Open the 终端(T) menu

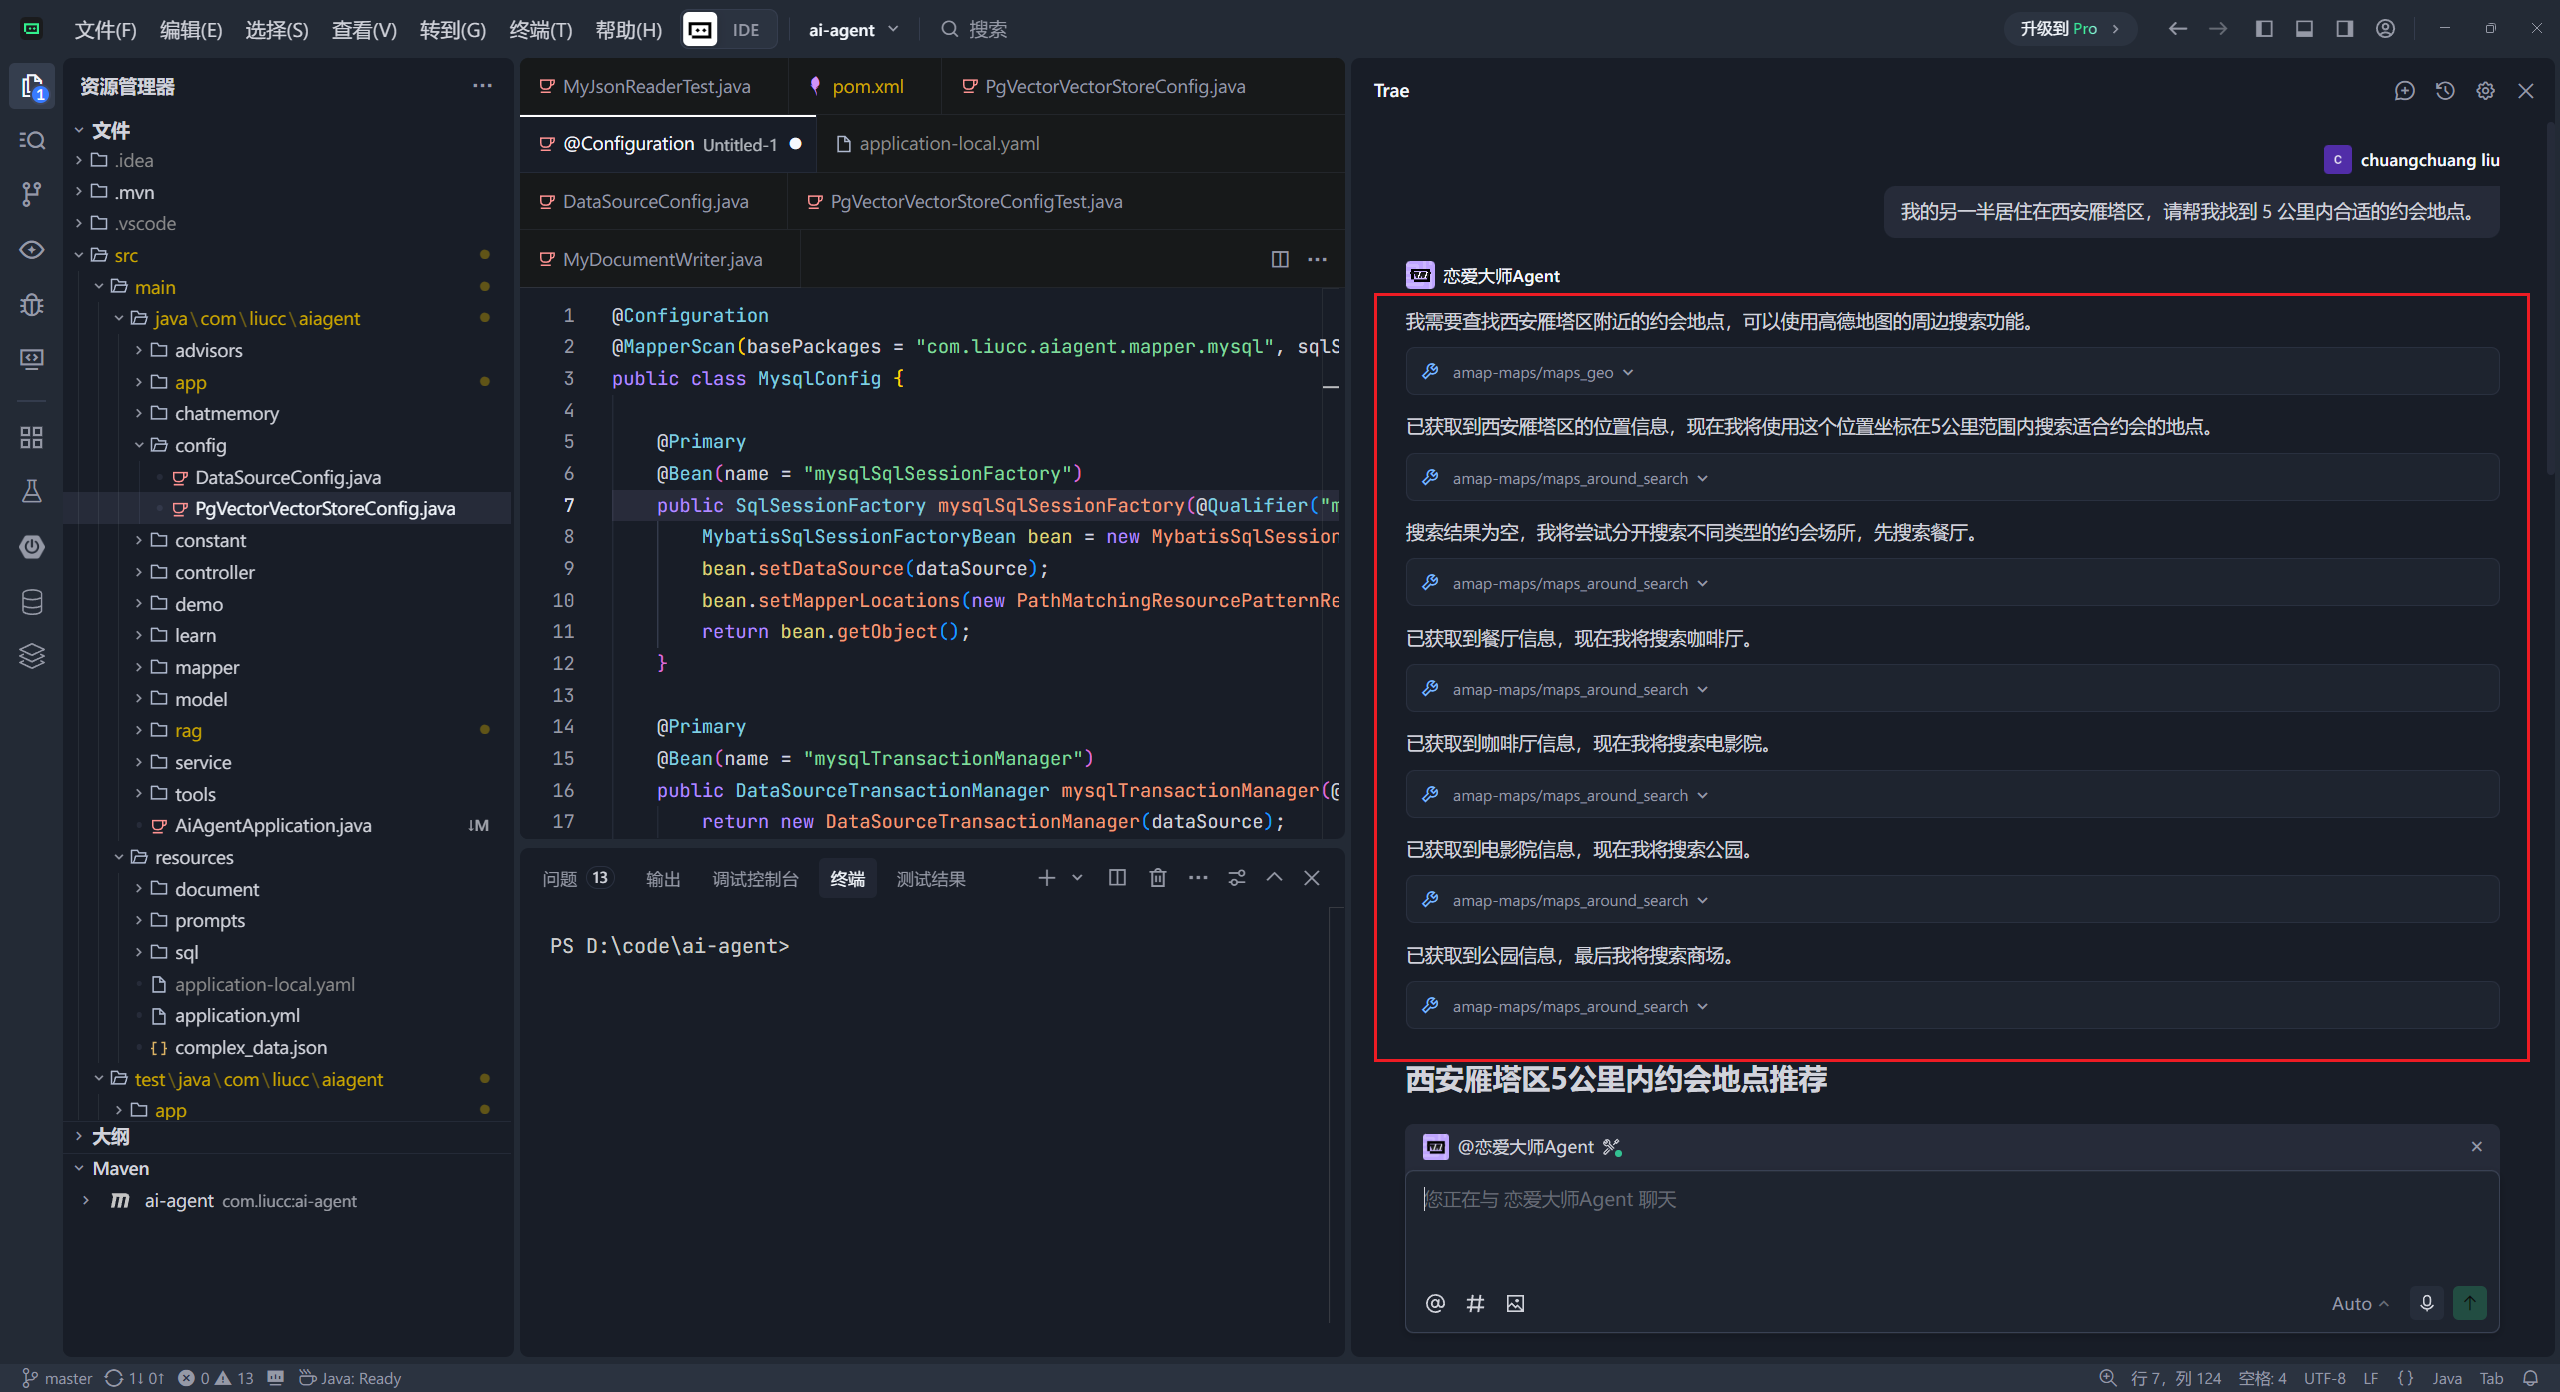(x=540, y=29)
